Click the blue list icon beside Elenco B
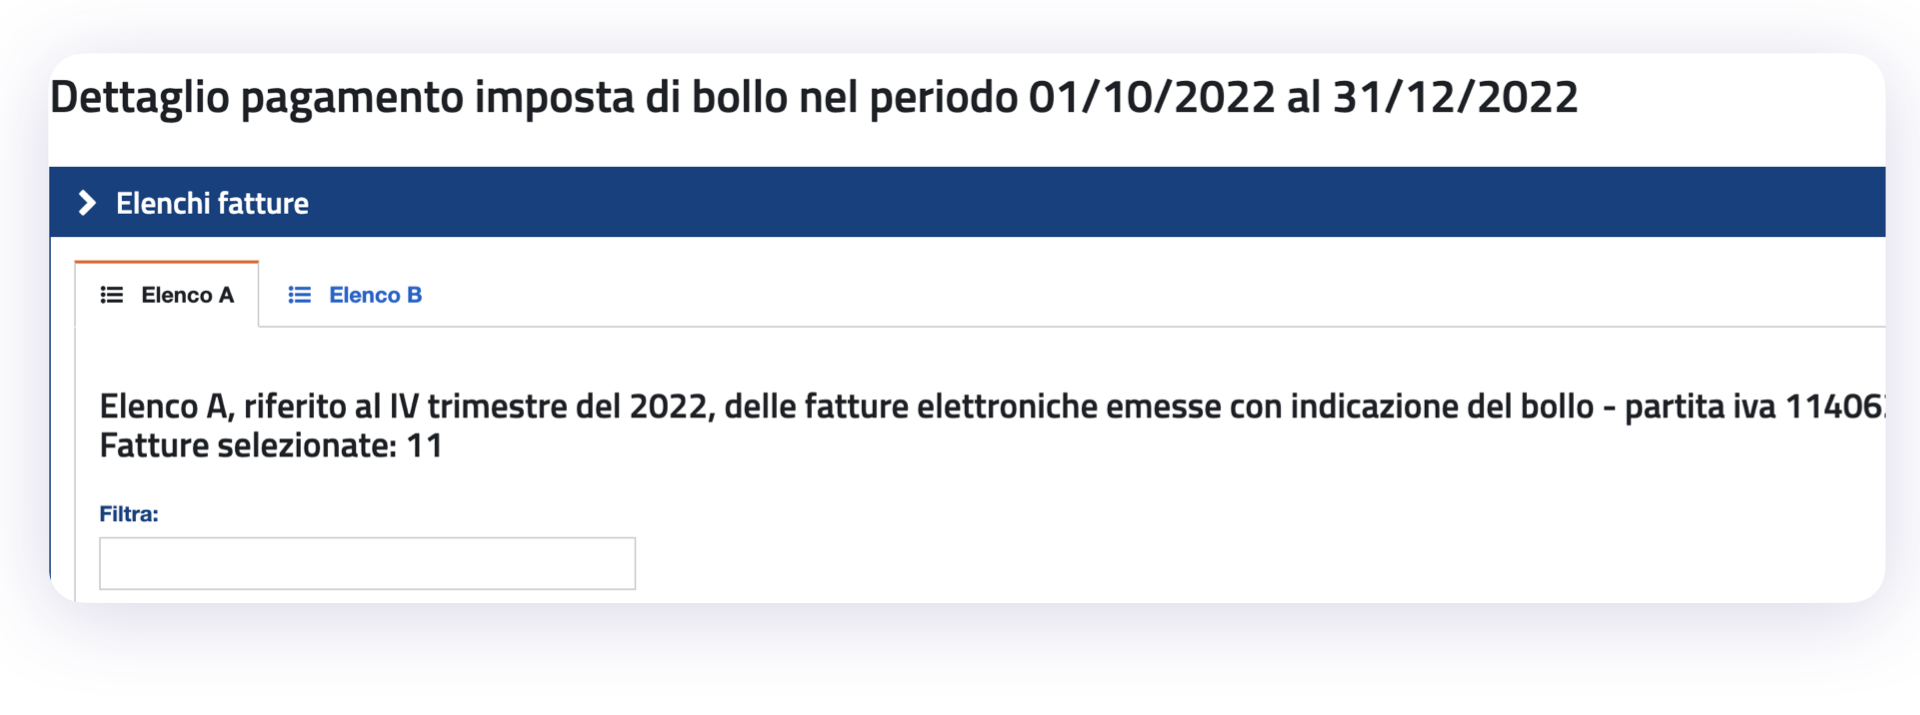This screenshot has width=1920, height=715. point(299,295)
